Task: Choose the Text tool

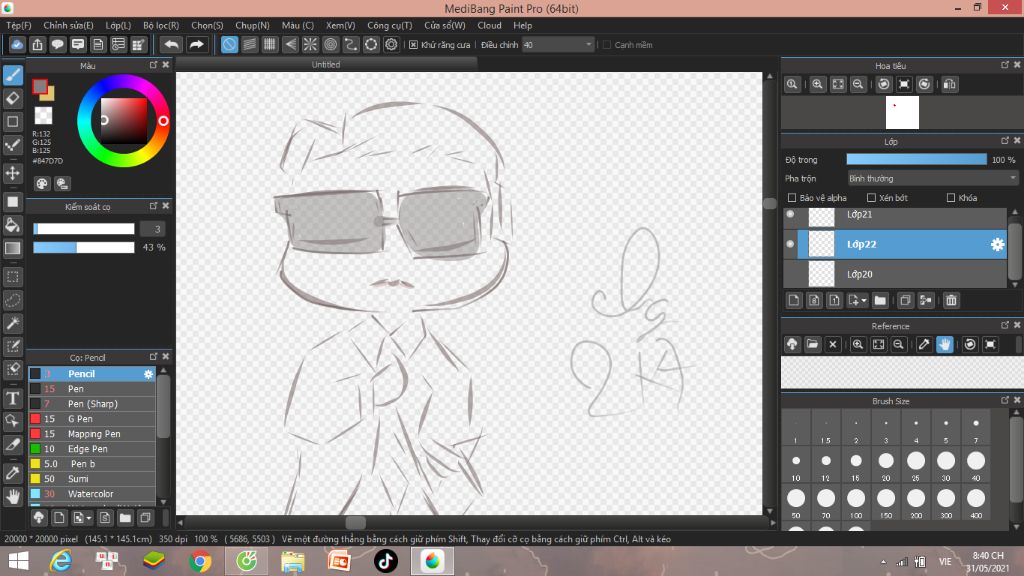Action: pyautogui.click(x=13, y=398)
